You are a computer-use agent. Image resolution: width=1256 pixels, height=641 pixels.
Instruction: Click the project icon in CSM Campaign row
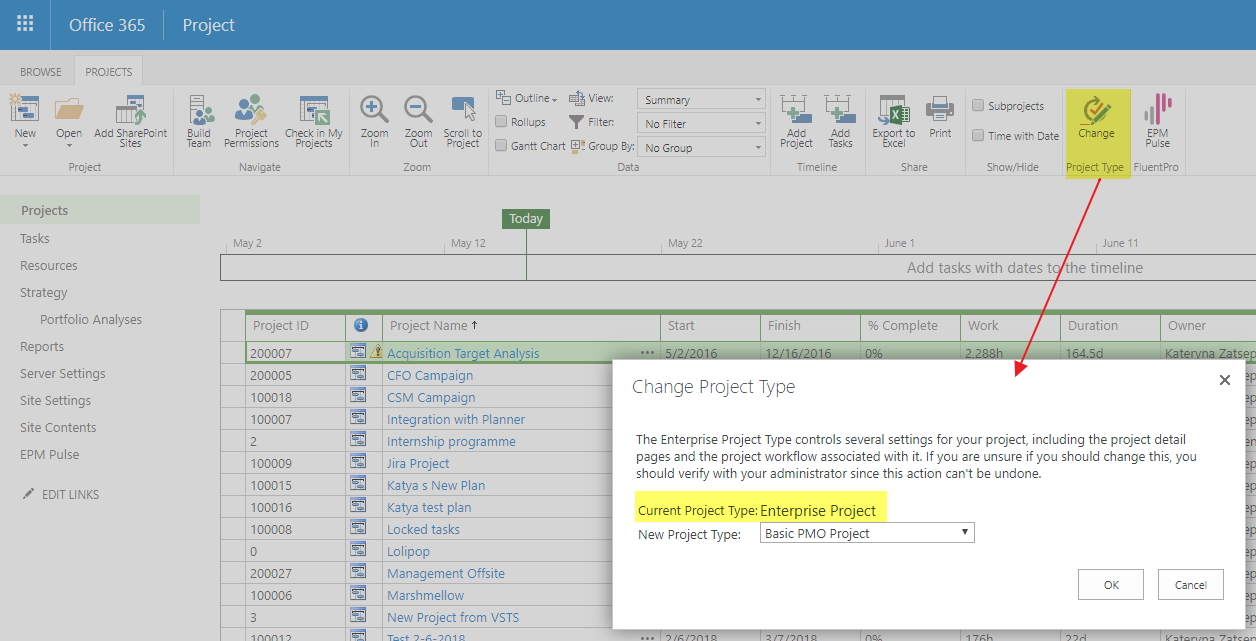[x=358, y=396]
